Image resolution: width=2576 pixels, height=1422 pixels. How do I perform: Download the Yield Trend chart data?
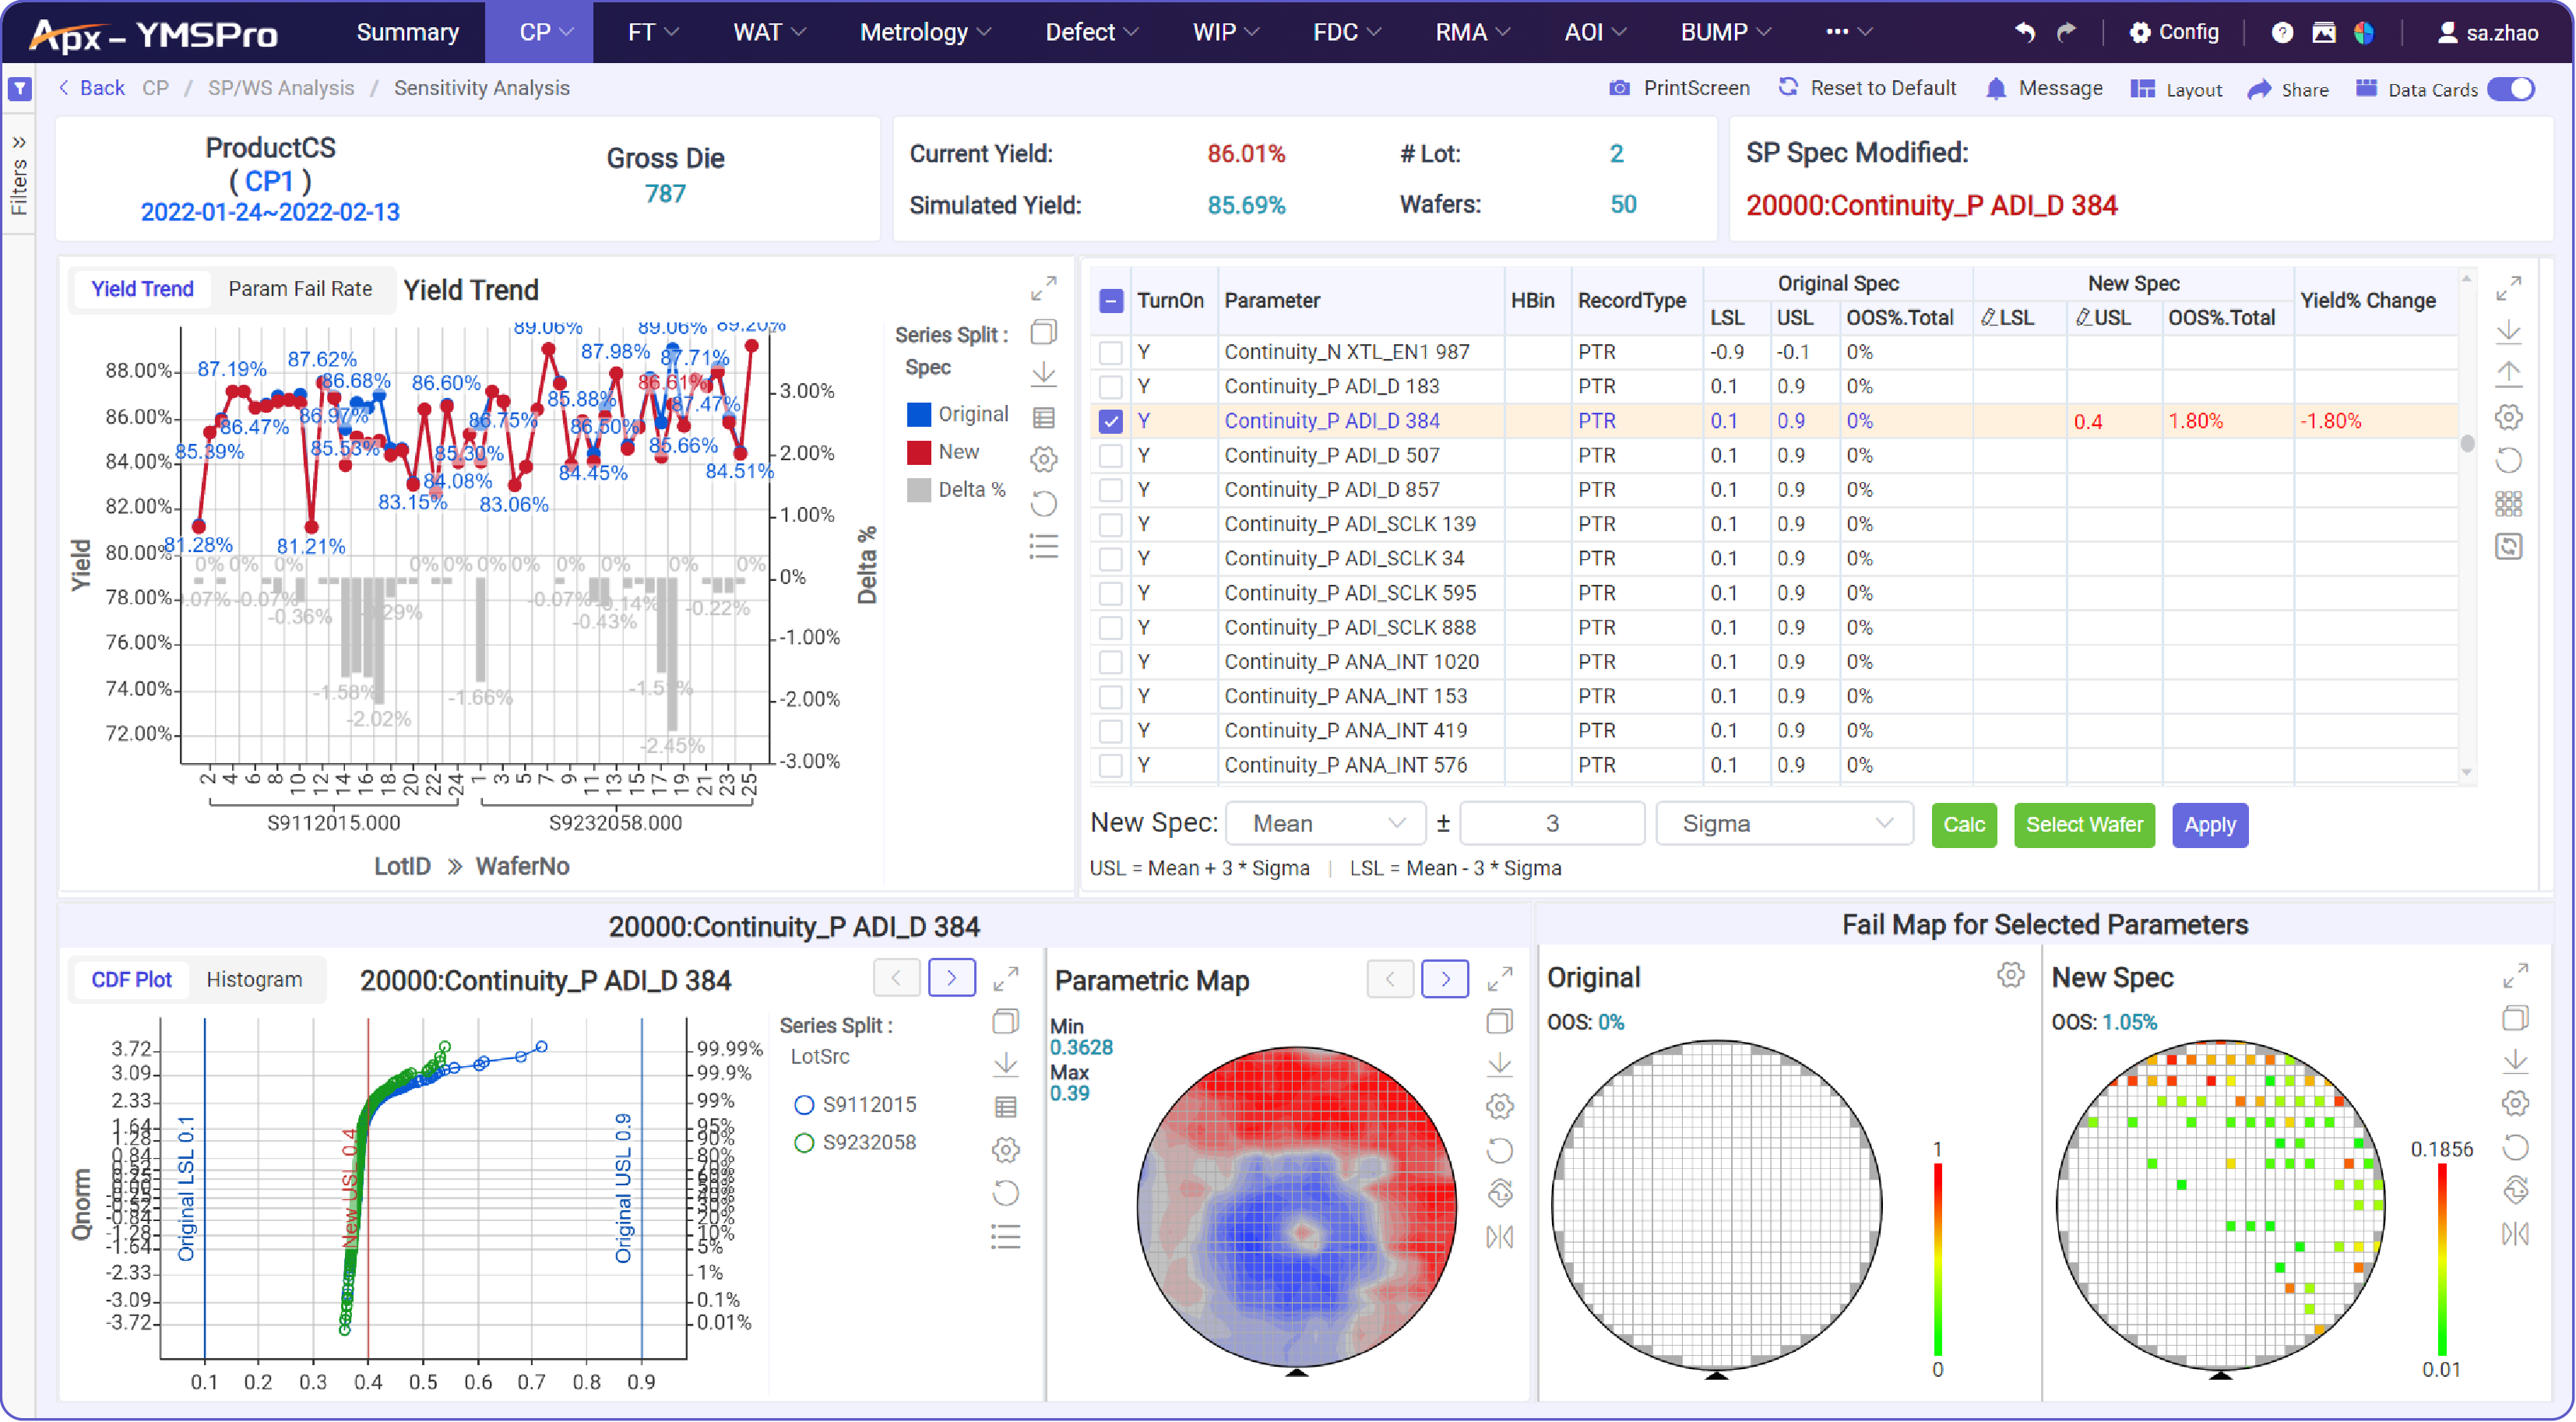tap(1043, 374)
